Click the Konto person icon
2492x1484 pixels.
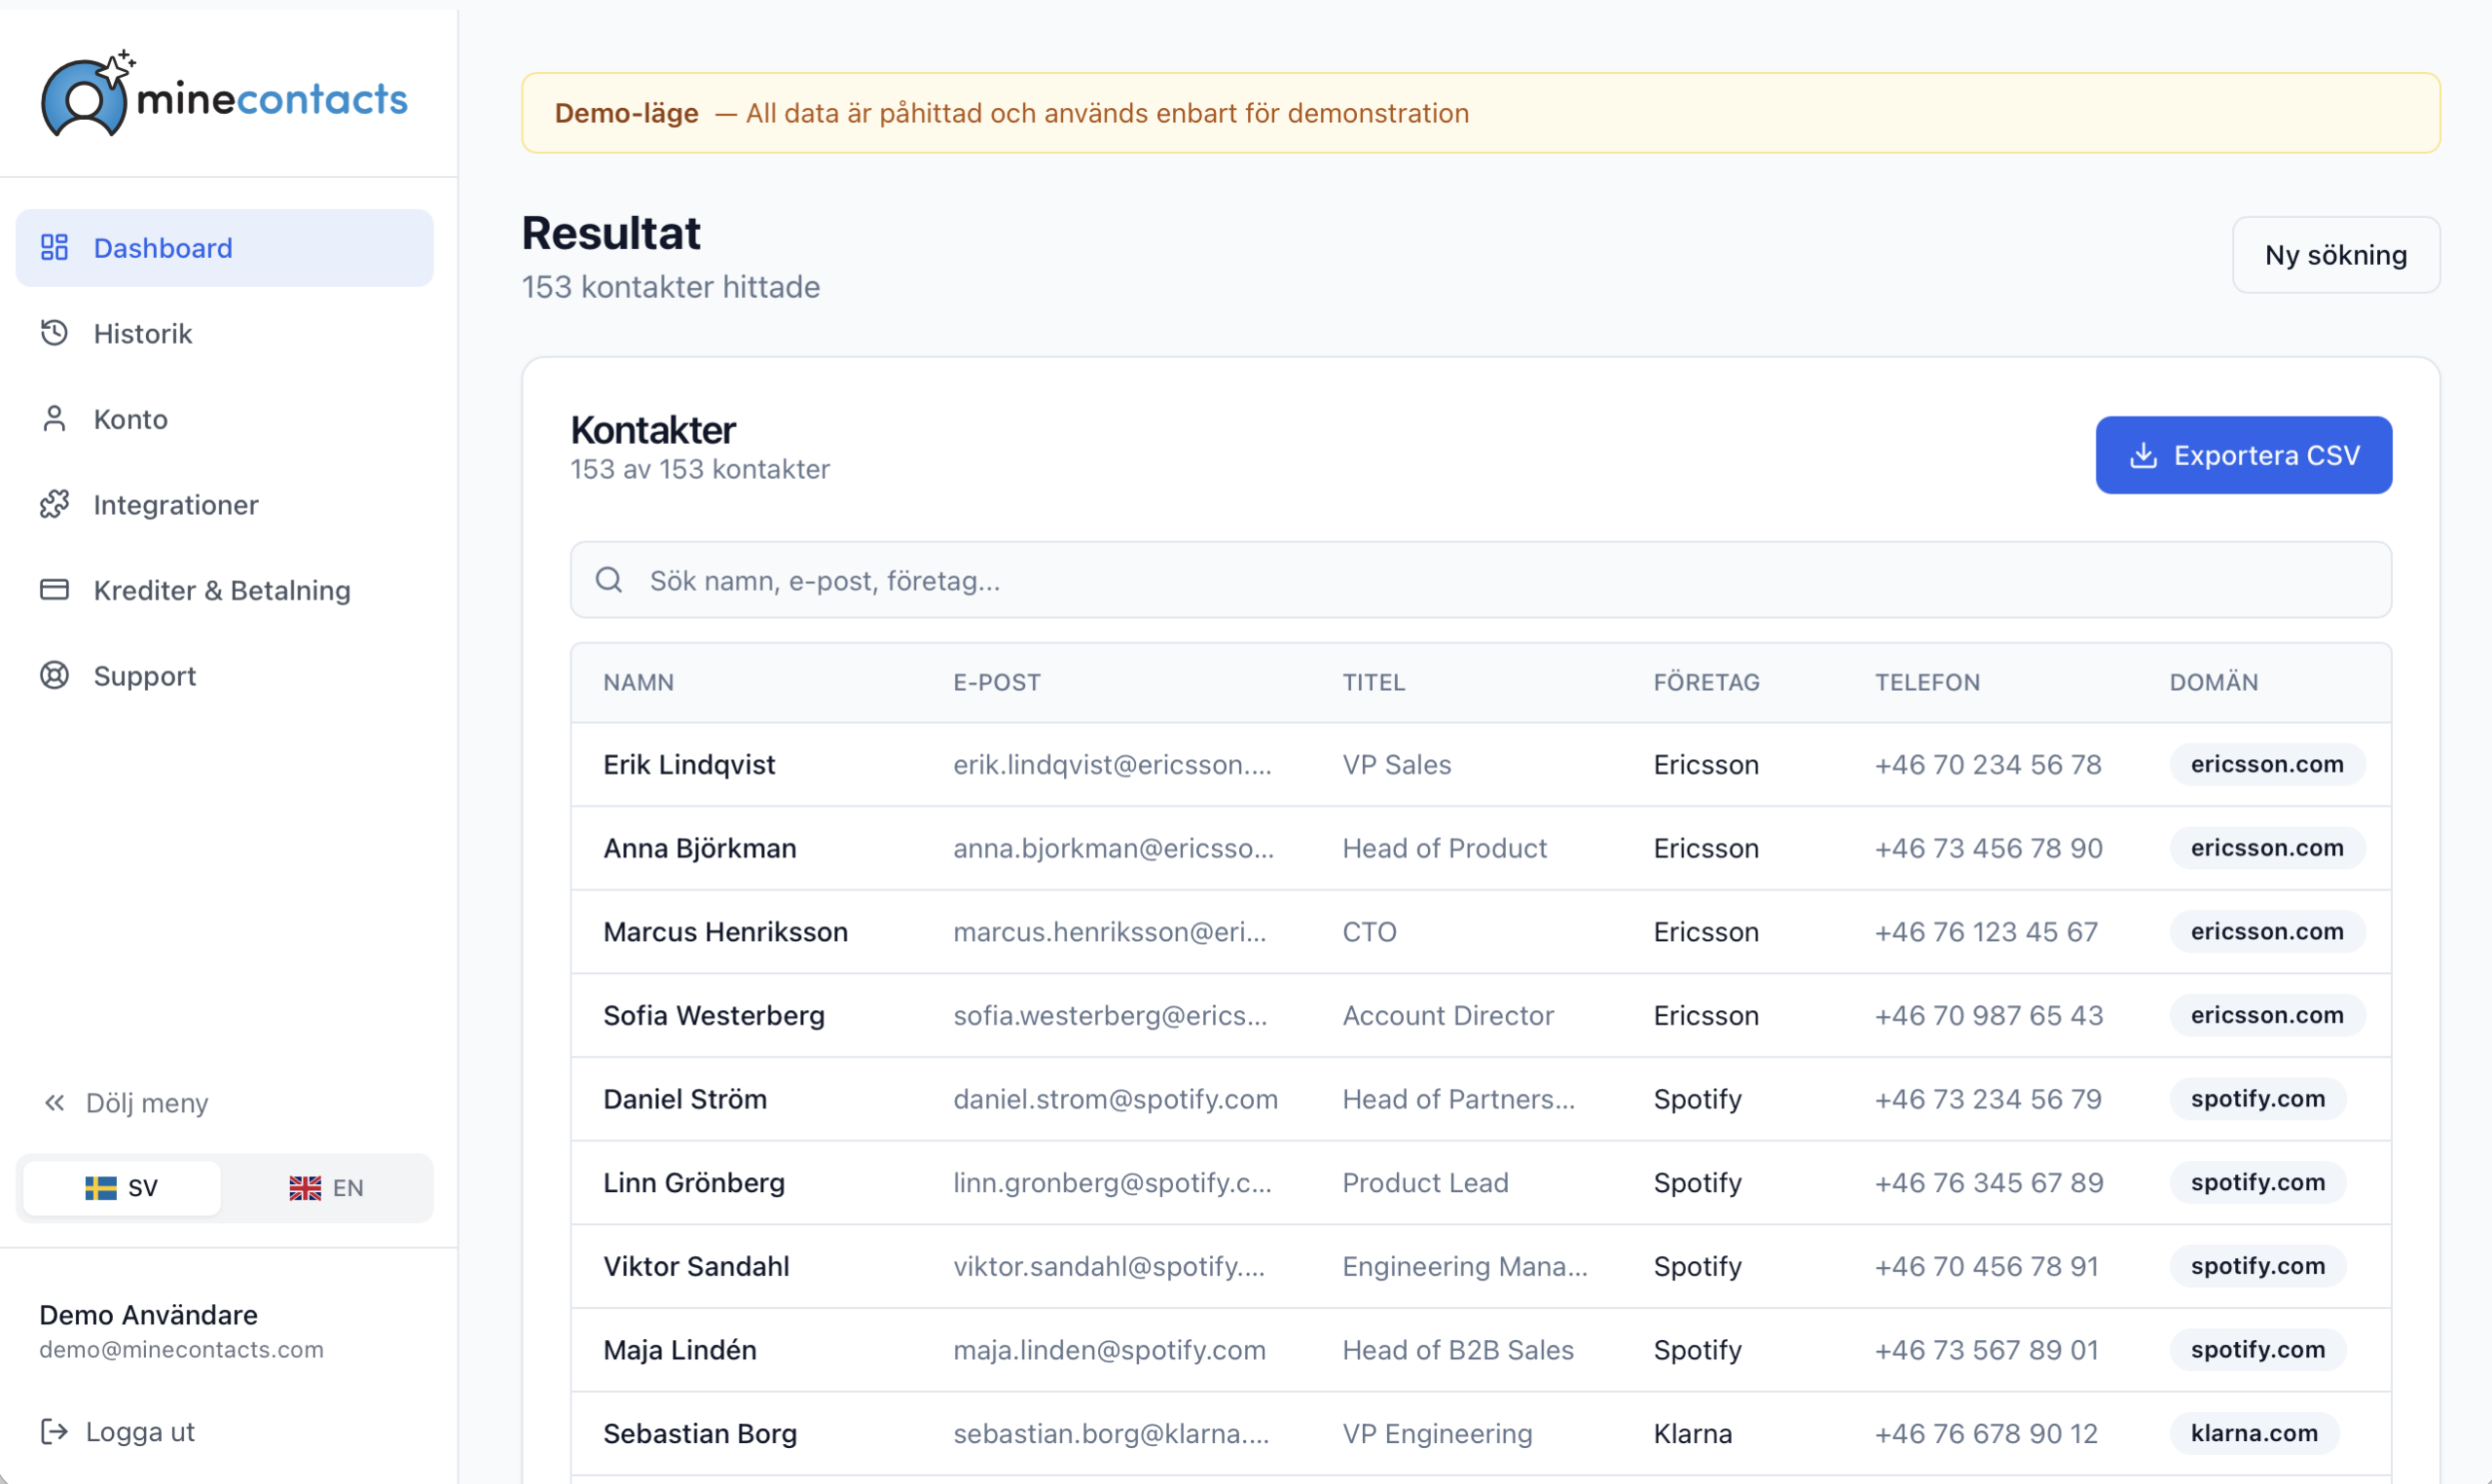(x=54, y=419)
